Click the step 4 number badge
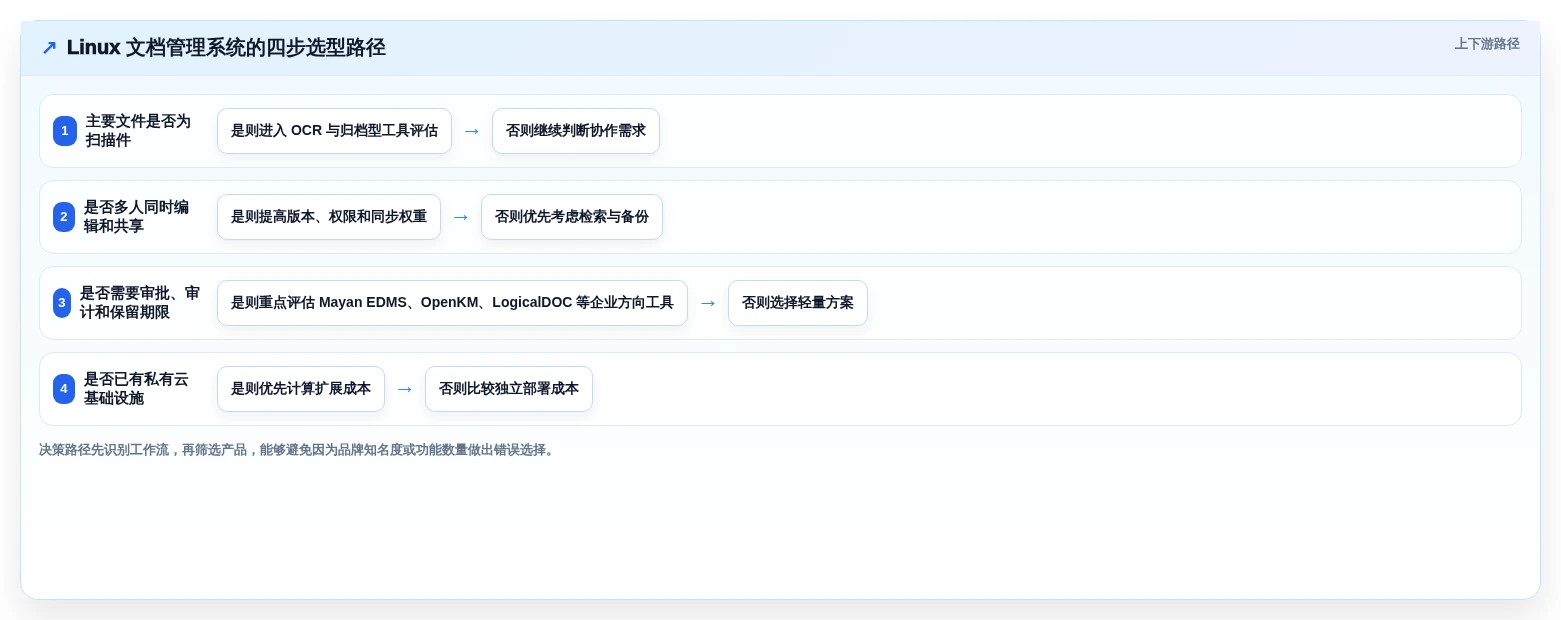The image size is (1561, 620). click(64, 389)
